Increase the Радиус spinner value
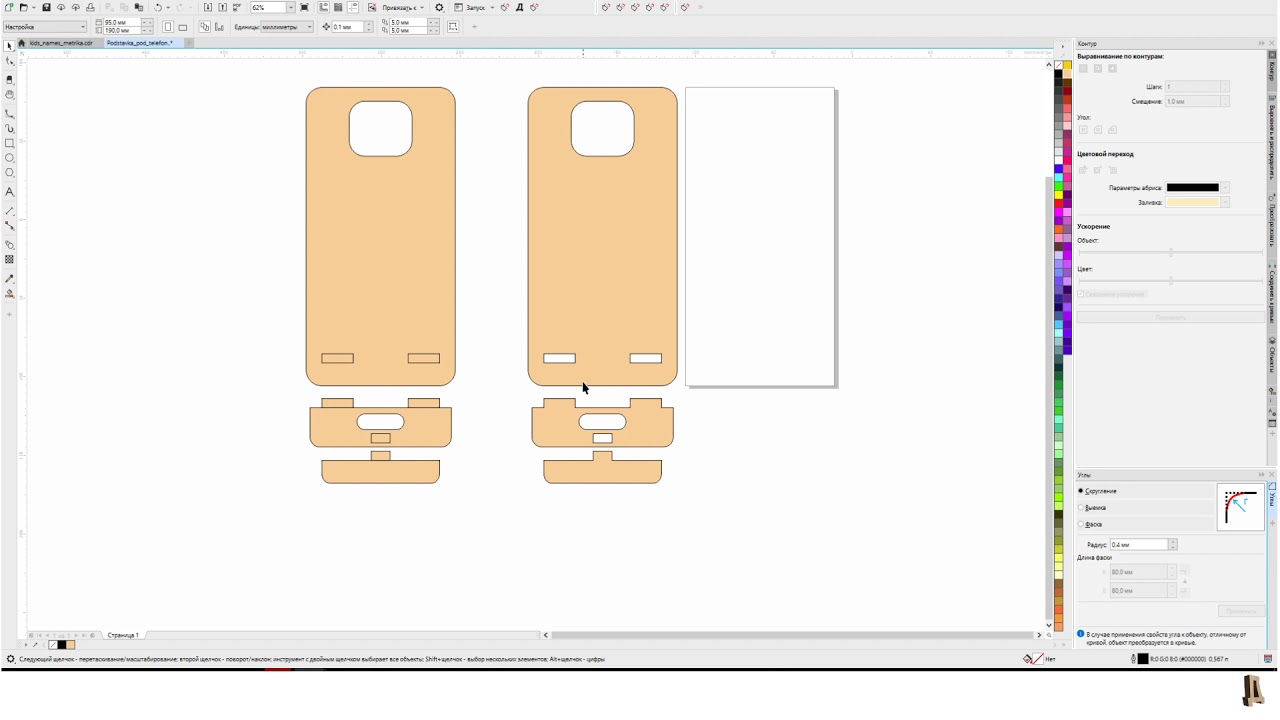 click(1173, 542)
